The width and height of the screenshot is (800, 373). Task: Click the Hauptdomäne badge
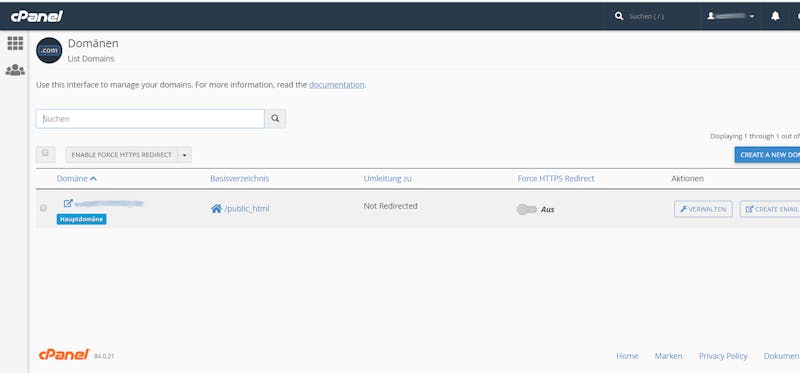pyautogui.click(x=82, y=219)
